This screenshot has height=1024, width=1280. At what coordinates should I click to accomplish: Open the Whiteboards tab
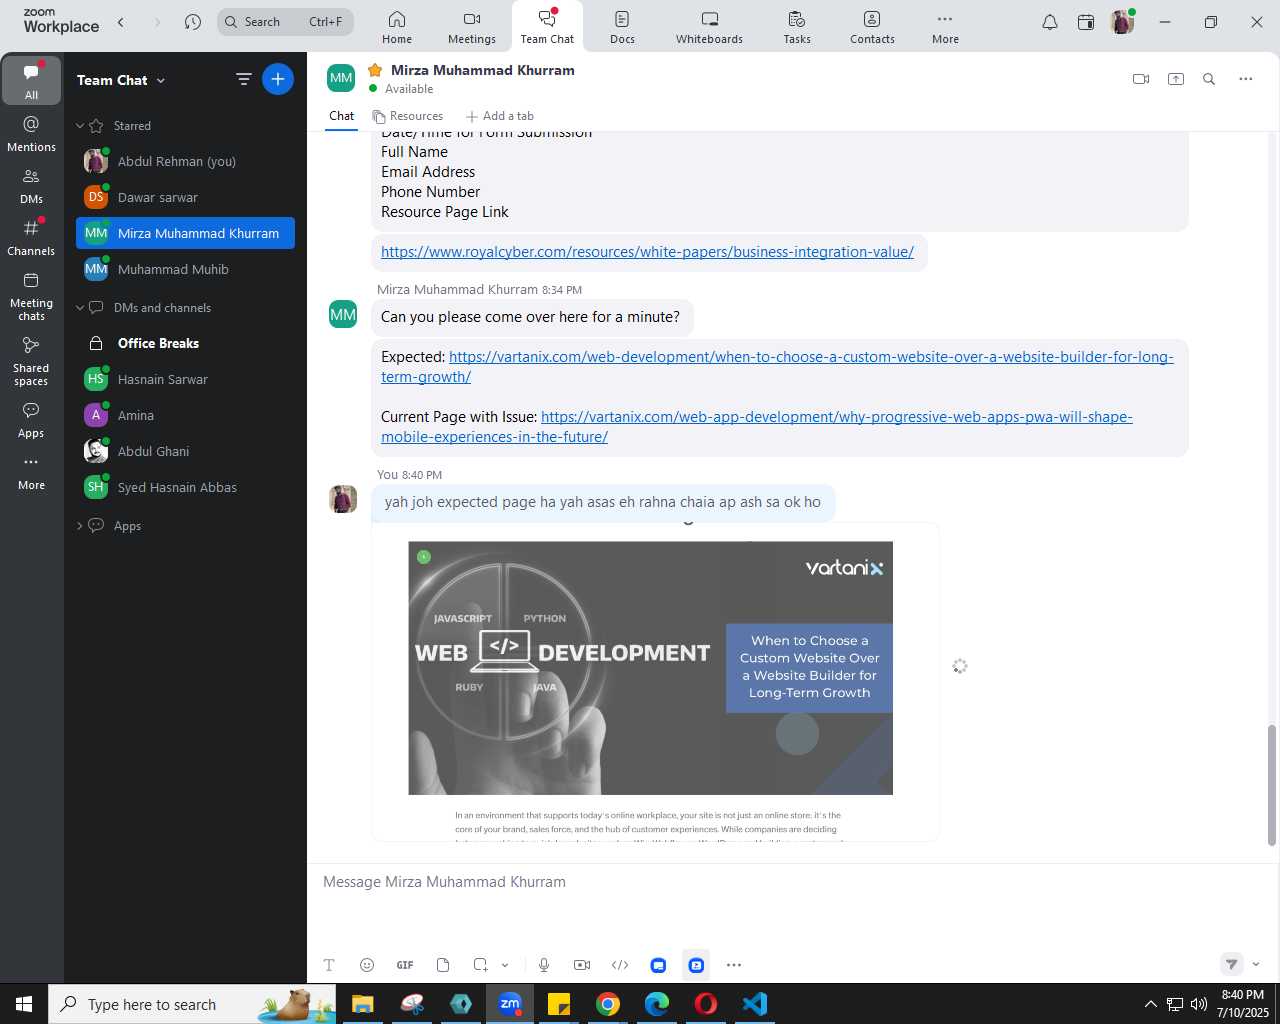(709, 27)
